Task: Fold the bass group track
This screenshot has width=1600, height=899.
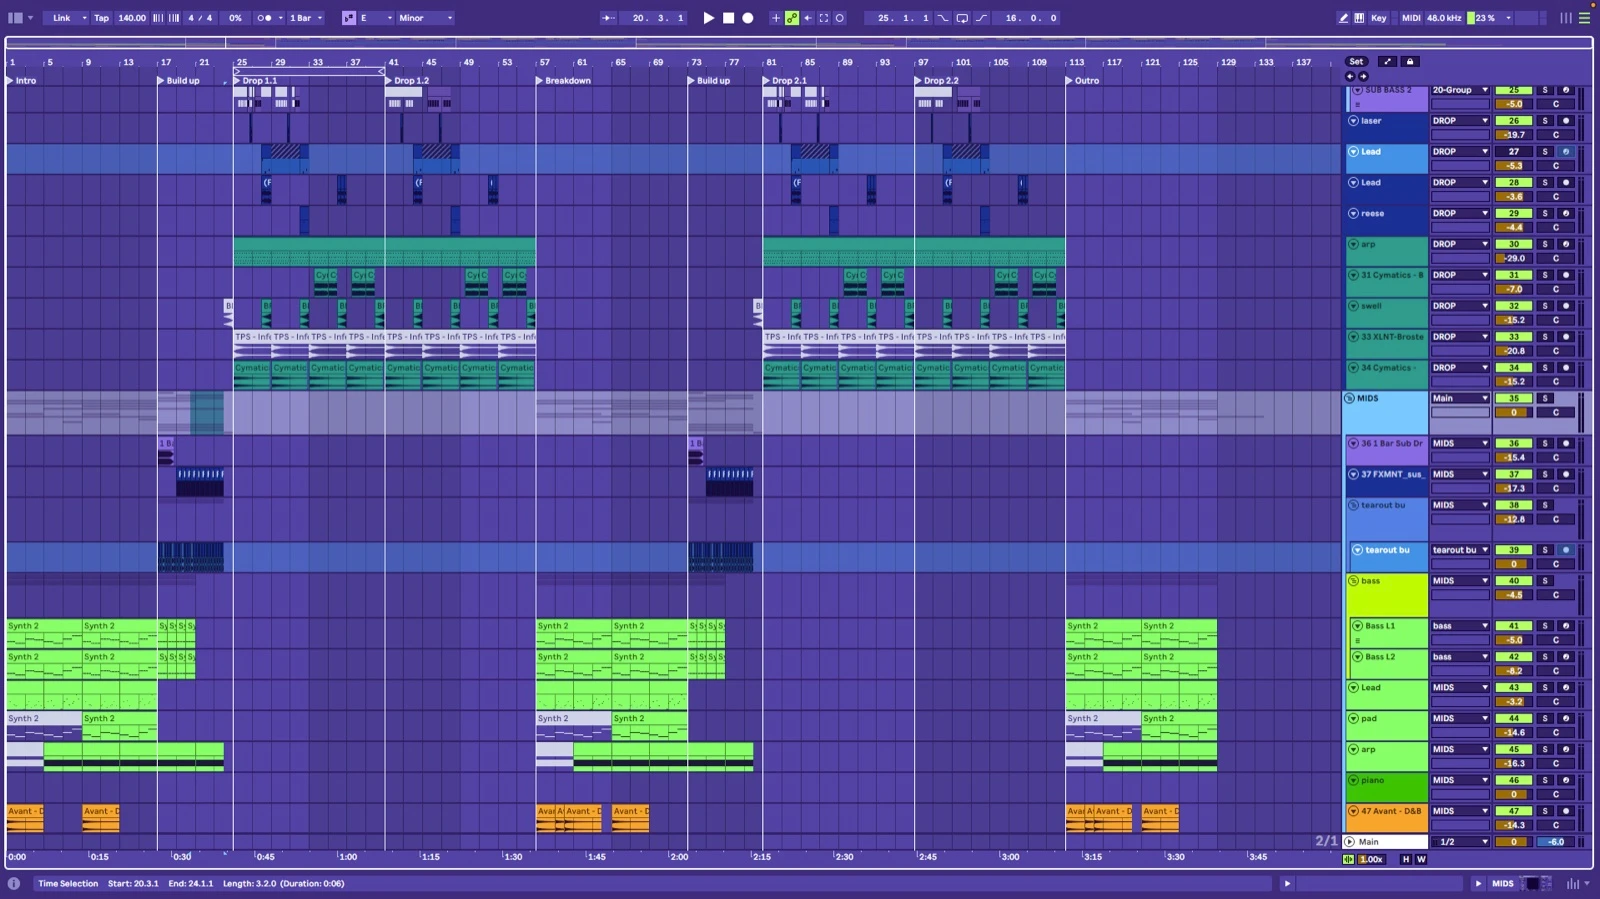Action: [1353, 581]
